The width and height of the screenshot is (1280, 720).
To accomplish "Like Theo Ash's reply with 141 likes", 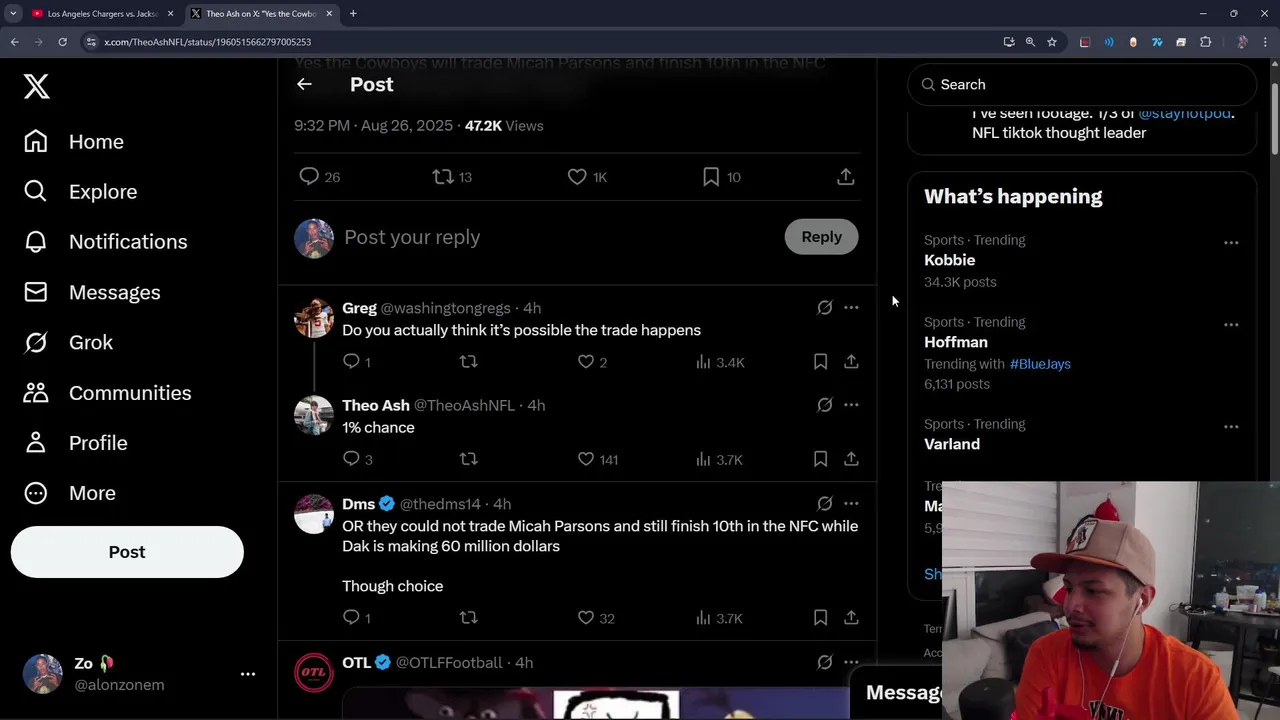I will point(586,459).
